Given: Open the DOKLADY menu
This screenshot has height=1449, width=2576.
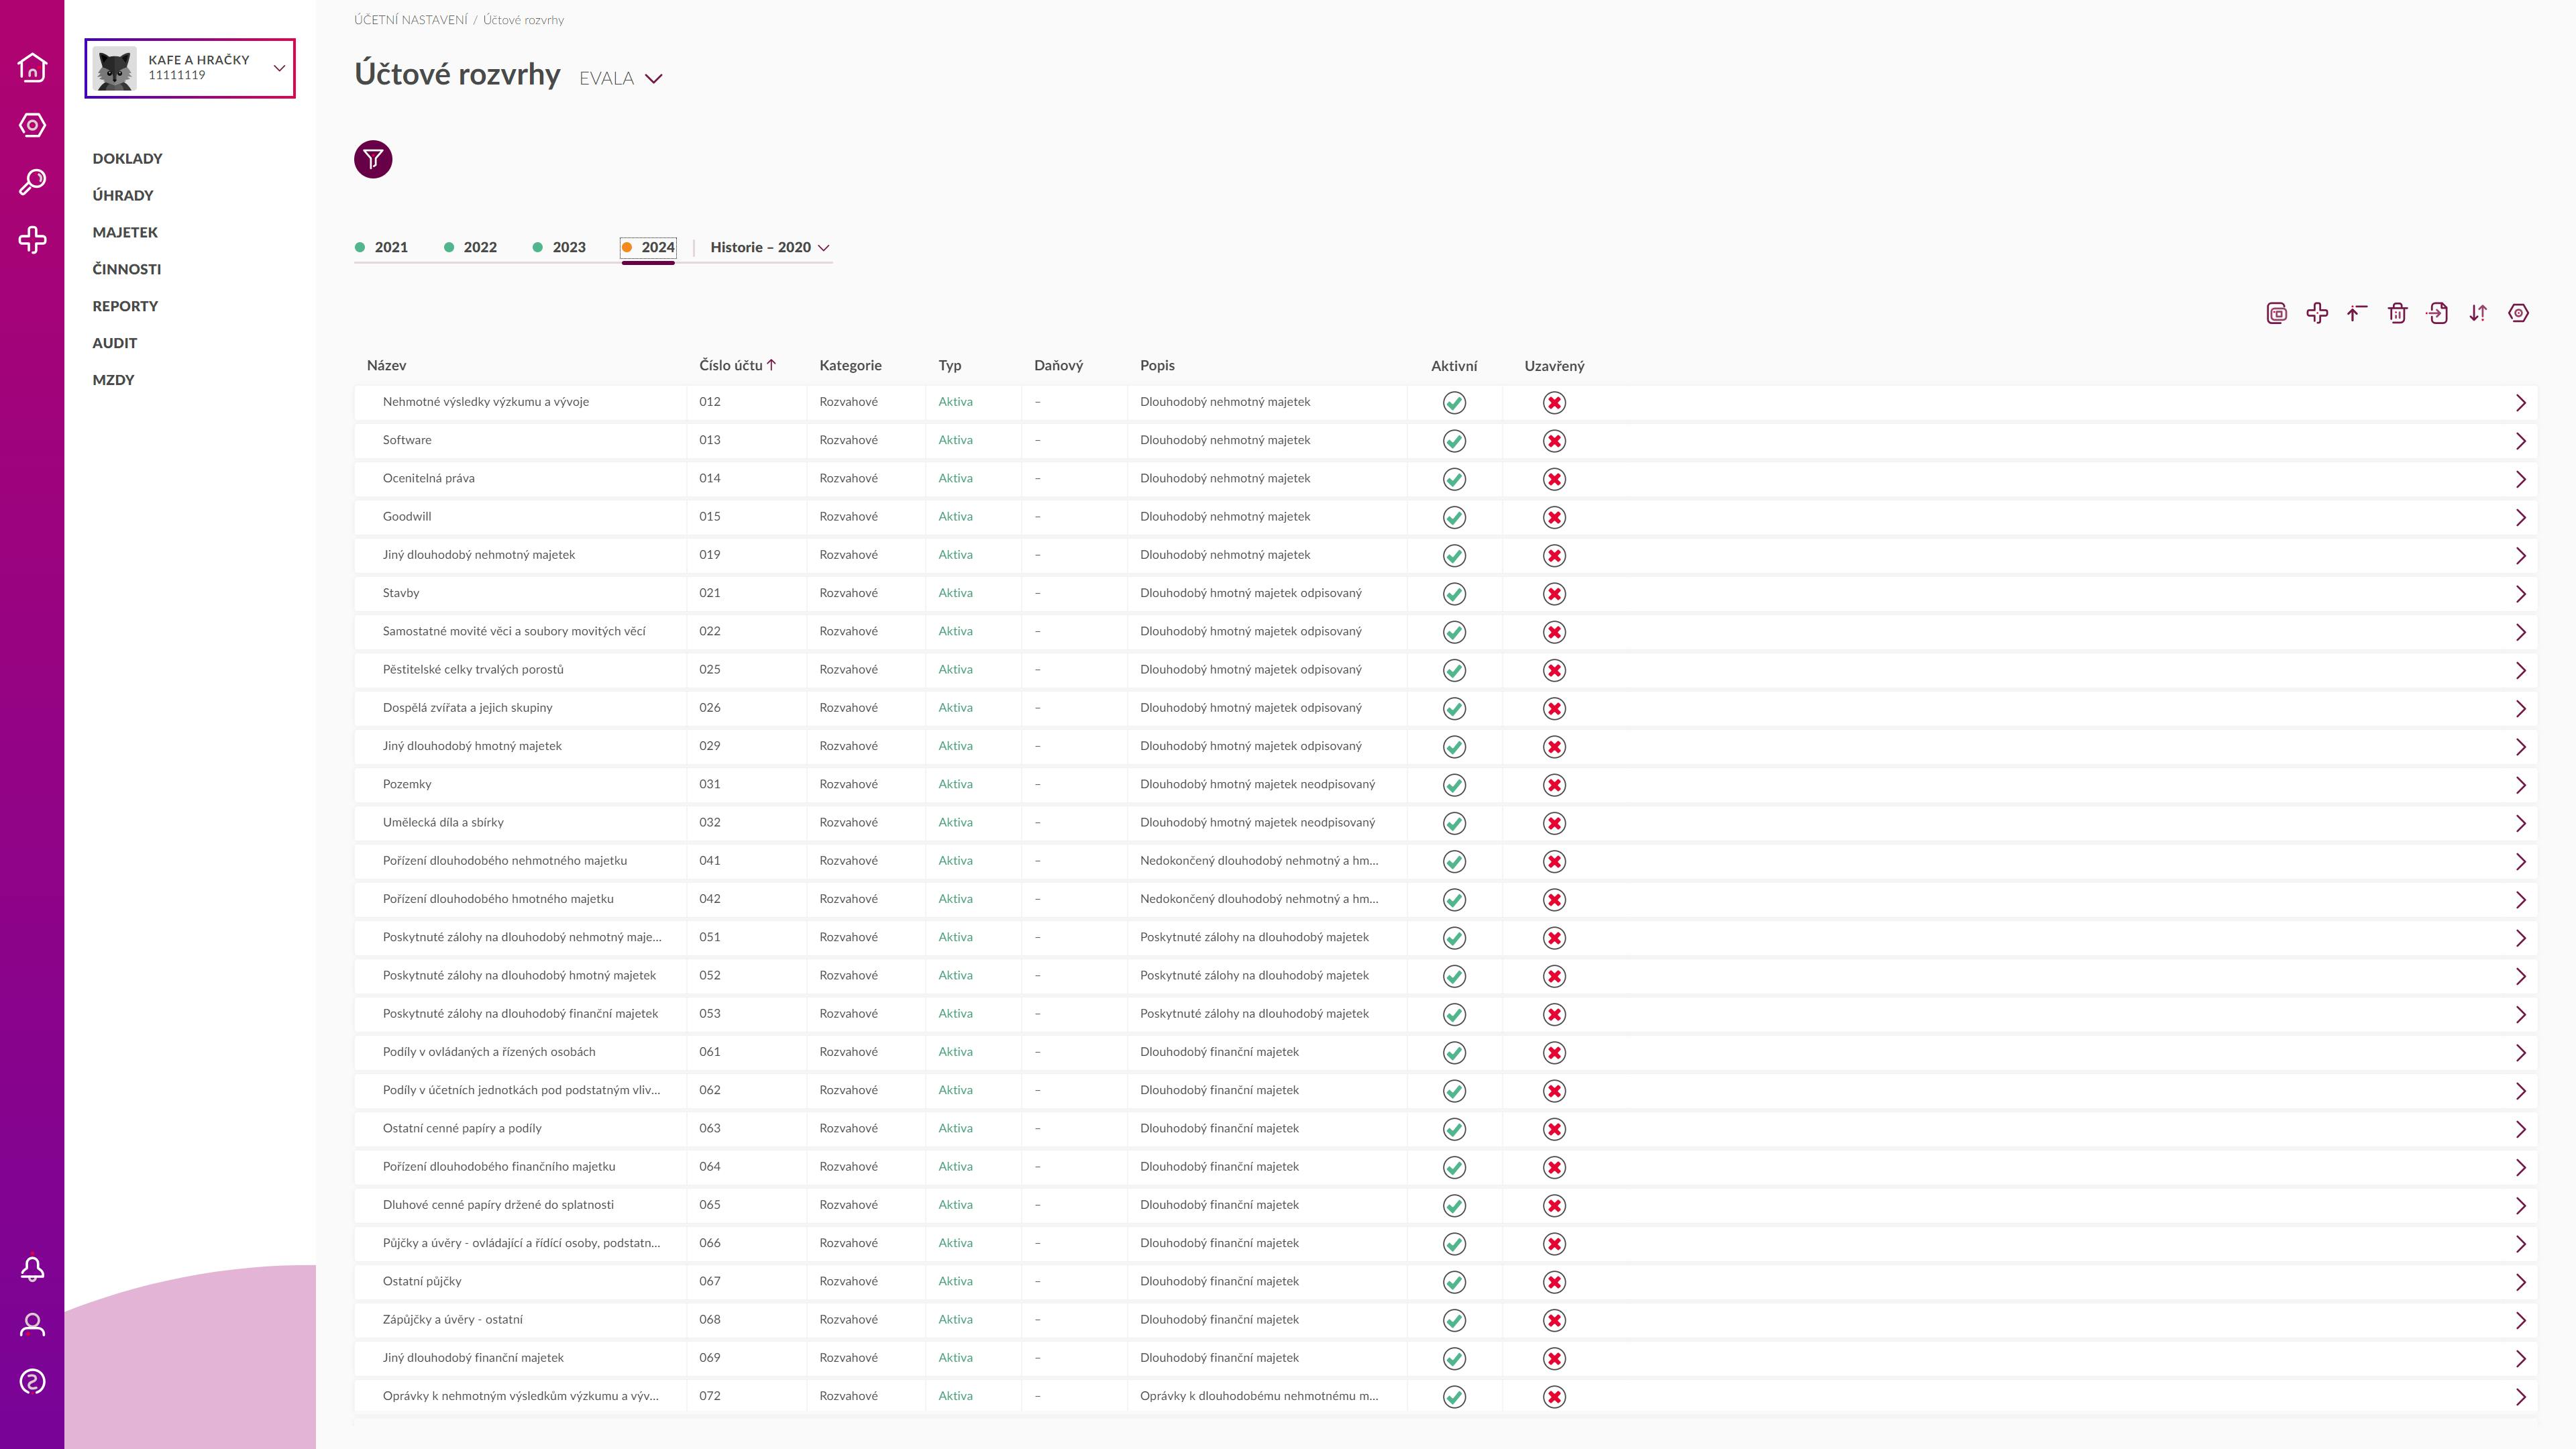Looking at the screenshot, I should (127, 158).
